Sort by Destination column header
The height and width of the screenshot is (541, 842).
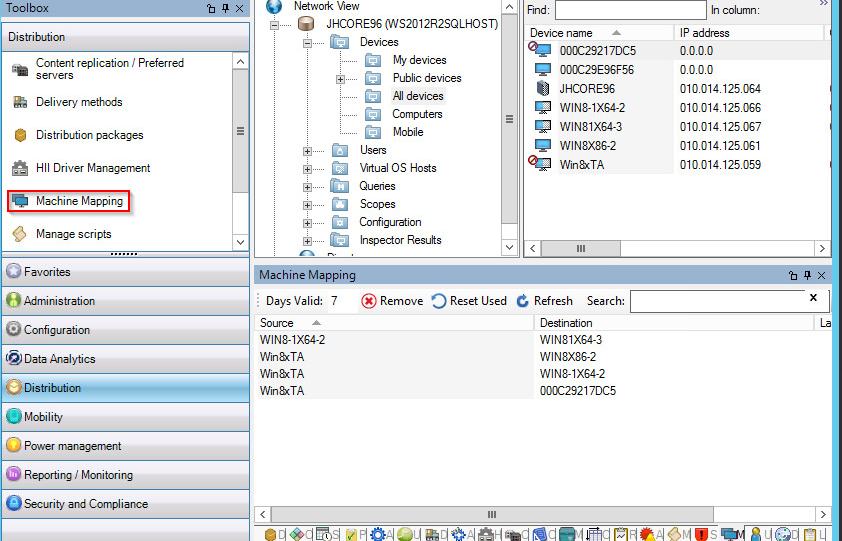pos(566,323)
